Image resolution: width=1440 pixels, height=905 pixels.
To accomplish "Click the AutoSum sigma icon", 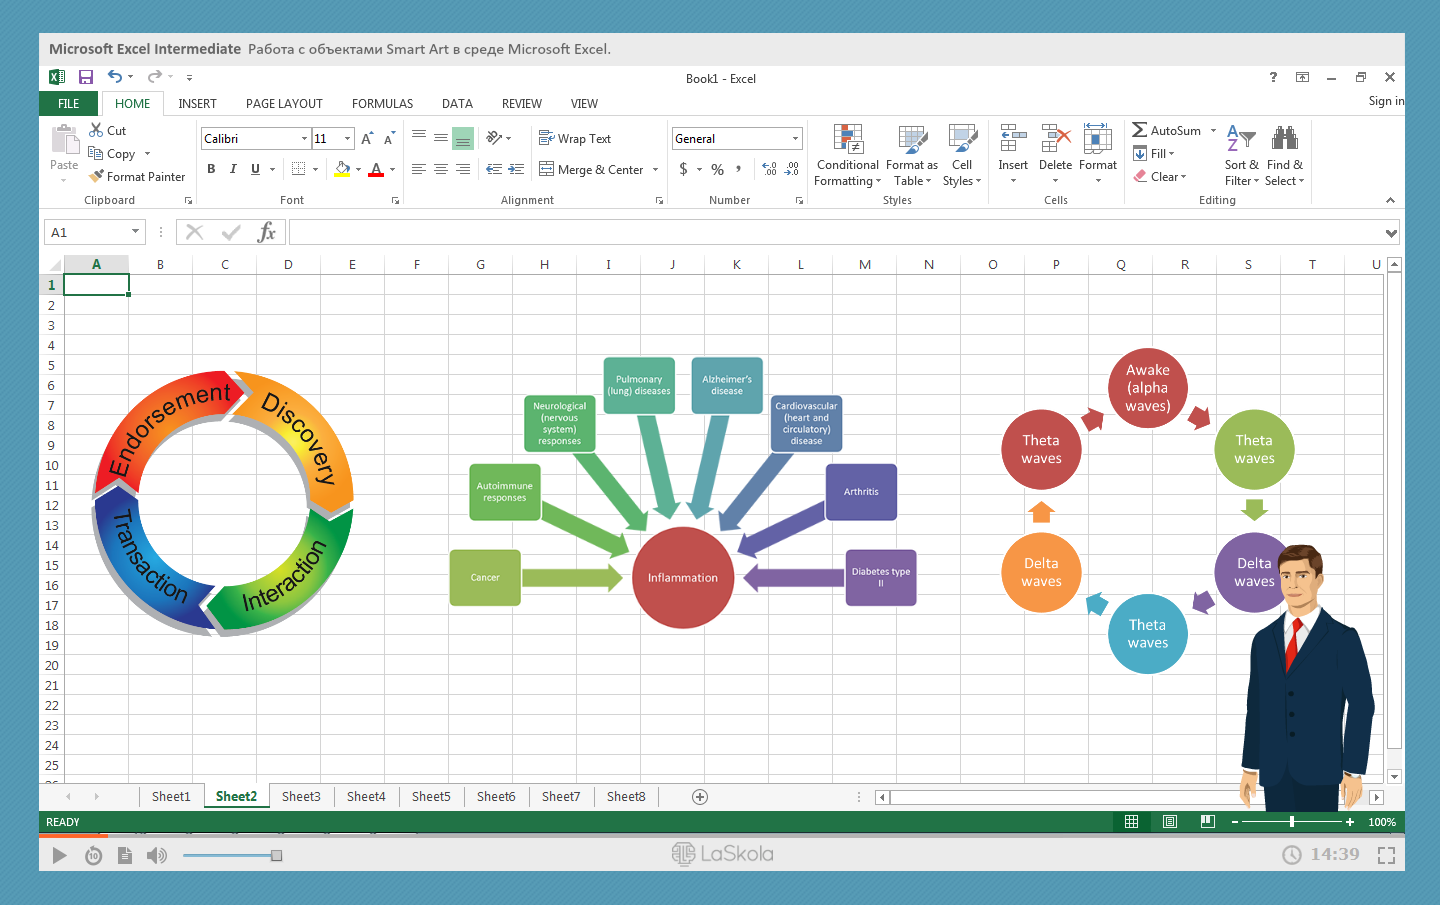I will pyautogui.click(x=1139, y=130).
